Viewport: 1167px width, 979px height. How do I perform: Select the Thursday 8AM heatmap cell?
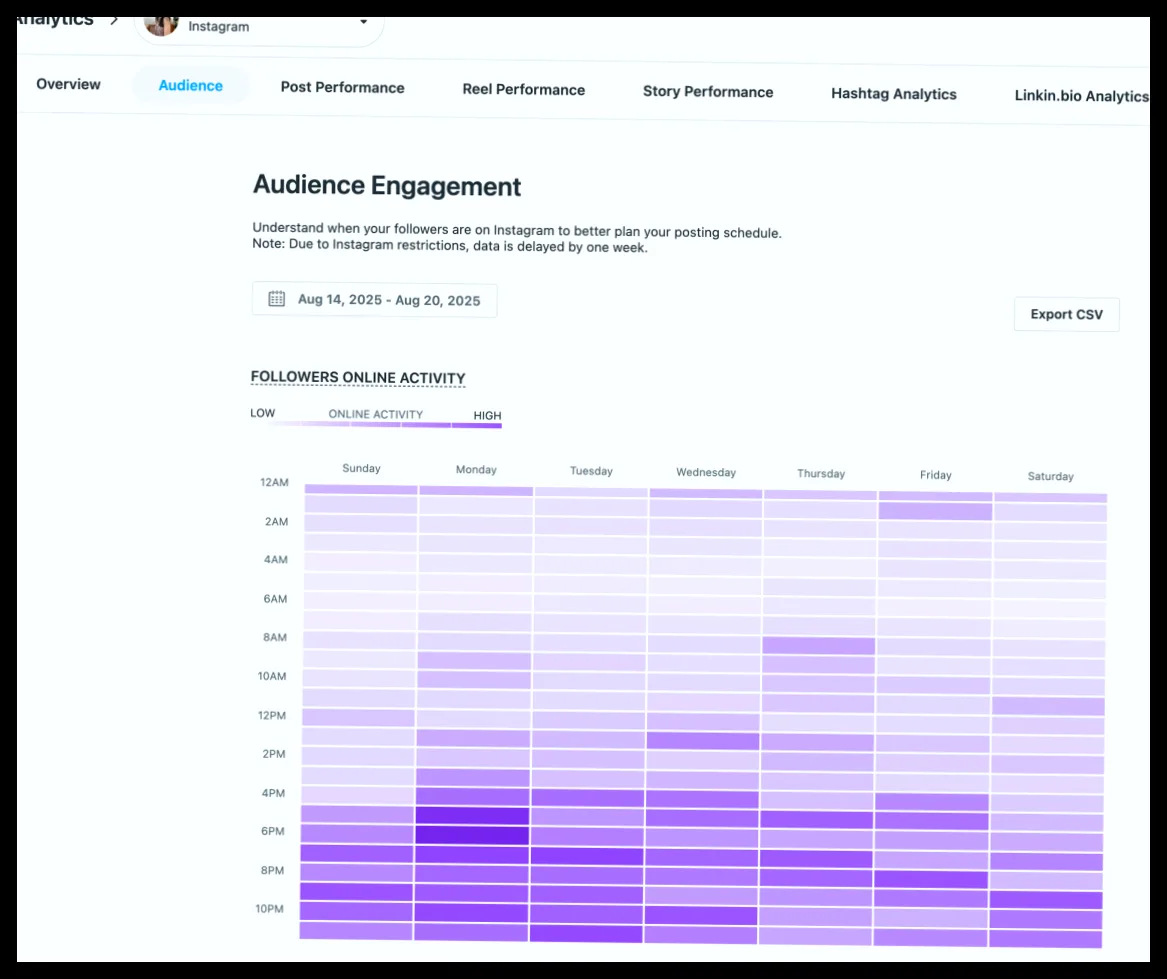pyautogui.click(x=819, y=645)
